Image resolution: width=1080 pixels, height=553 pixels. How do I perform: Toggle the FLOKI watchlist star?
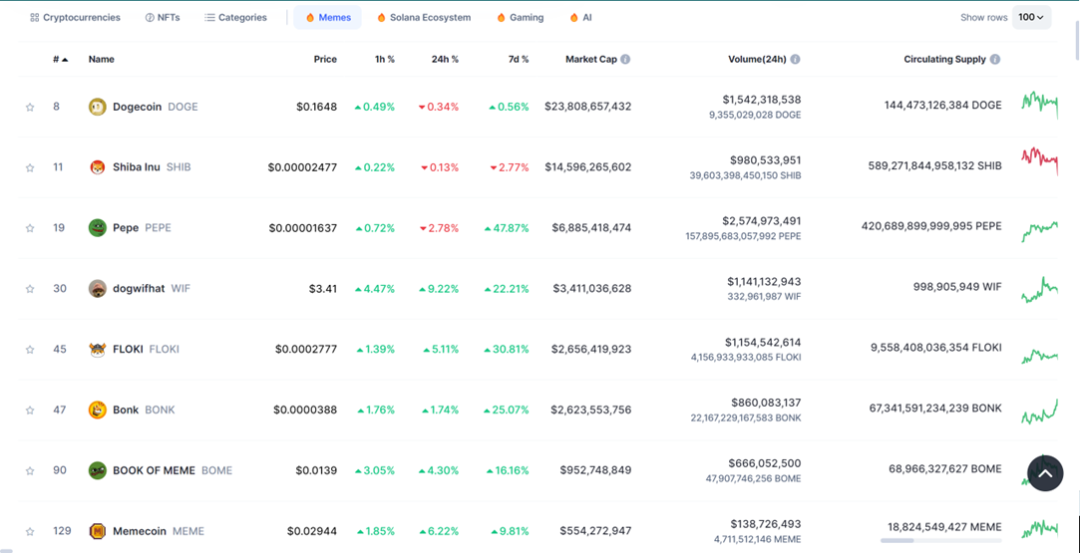coord(30,350)
